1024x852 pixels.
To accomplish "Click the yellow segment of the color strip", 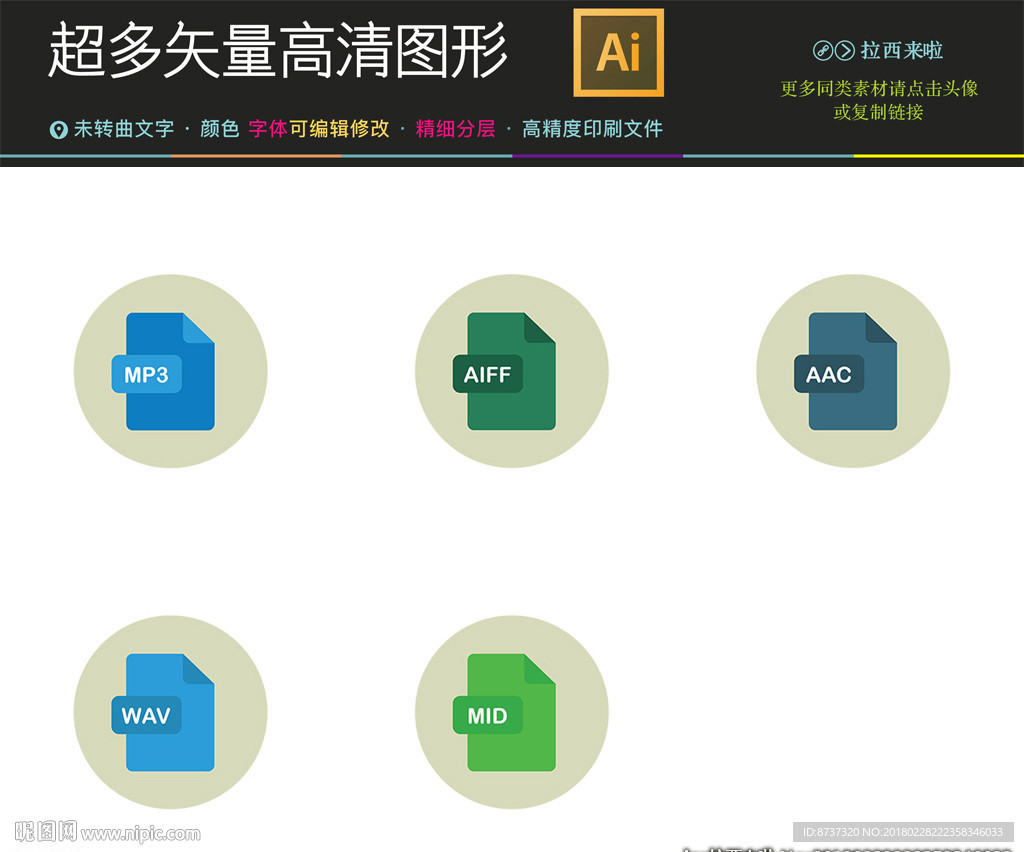I will [x=938, y=156].
